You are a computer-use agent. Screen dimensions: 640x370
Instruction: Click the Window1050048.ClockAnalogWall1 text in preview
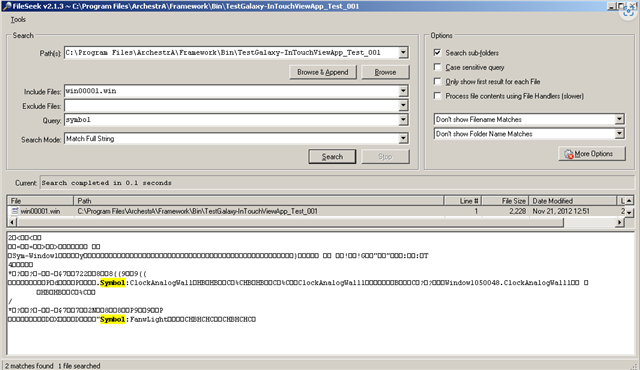point(507,283)
